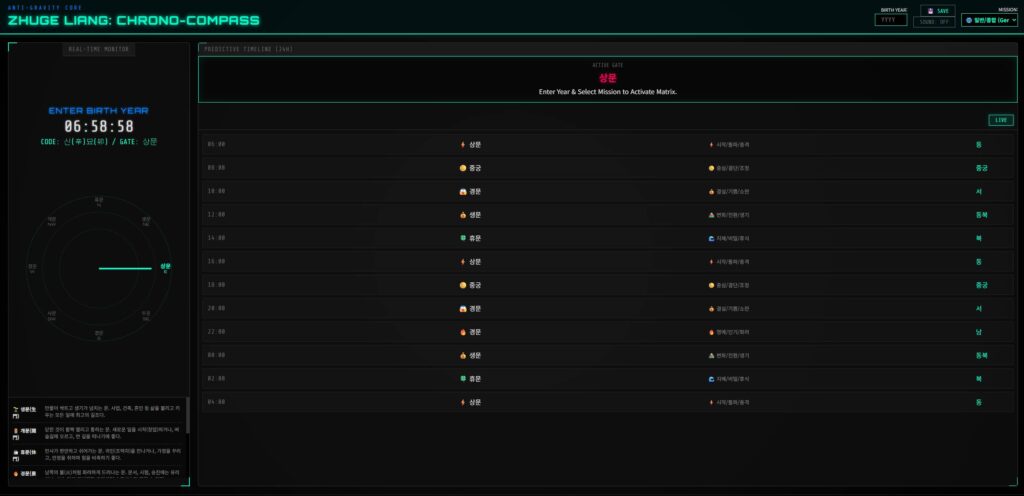Click the SAVE button icon

[930, 10]
